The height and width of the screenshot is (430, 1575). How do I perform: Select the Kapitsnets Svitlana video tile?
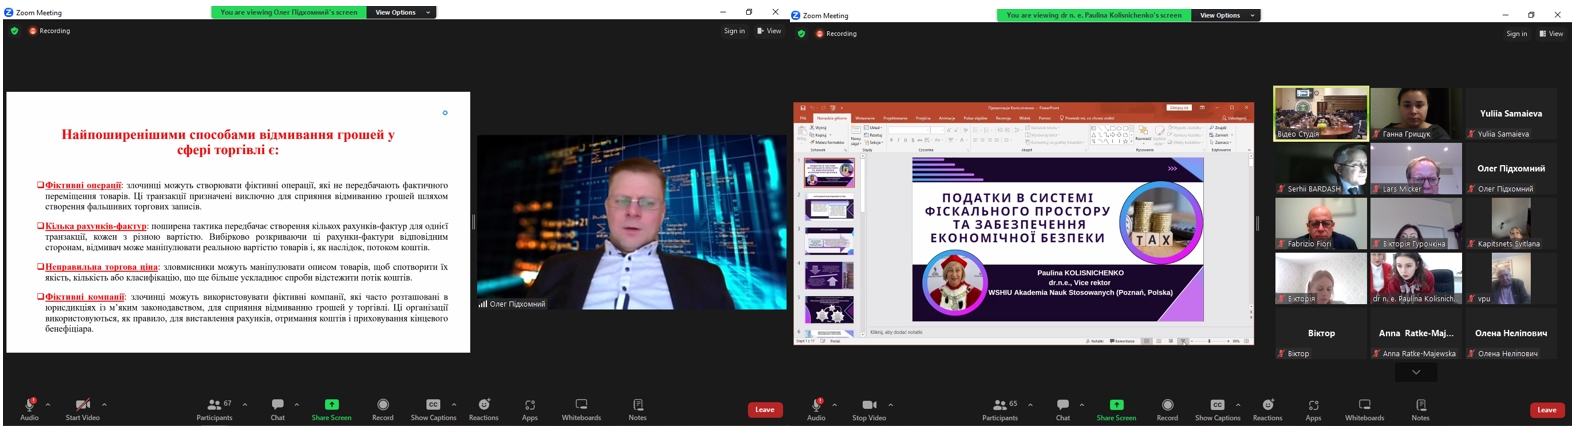click(1511, 223)
